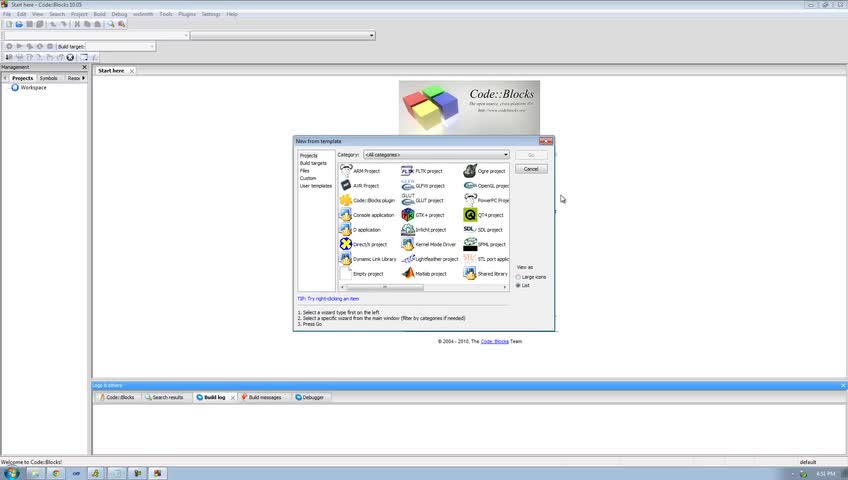This screenshot has height=480, width=848.
Task: Select the SDL project template
Action: tap(483, 230)
